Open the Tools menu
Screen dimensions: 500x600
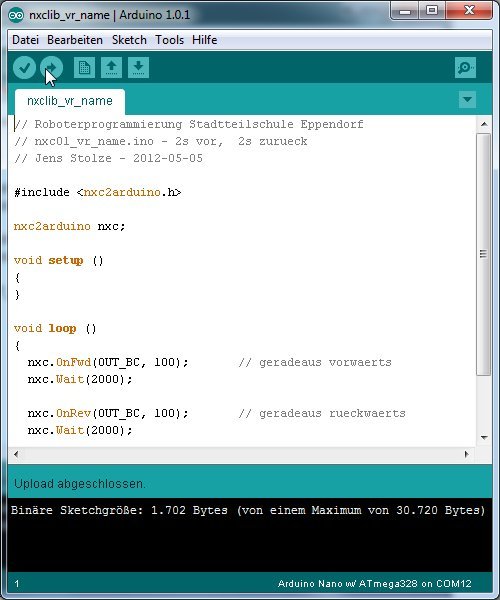pyautogui.click(x=169, y=40)
